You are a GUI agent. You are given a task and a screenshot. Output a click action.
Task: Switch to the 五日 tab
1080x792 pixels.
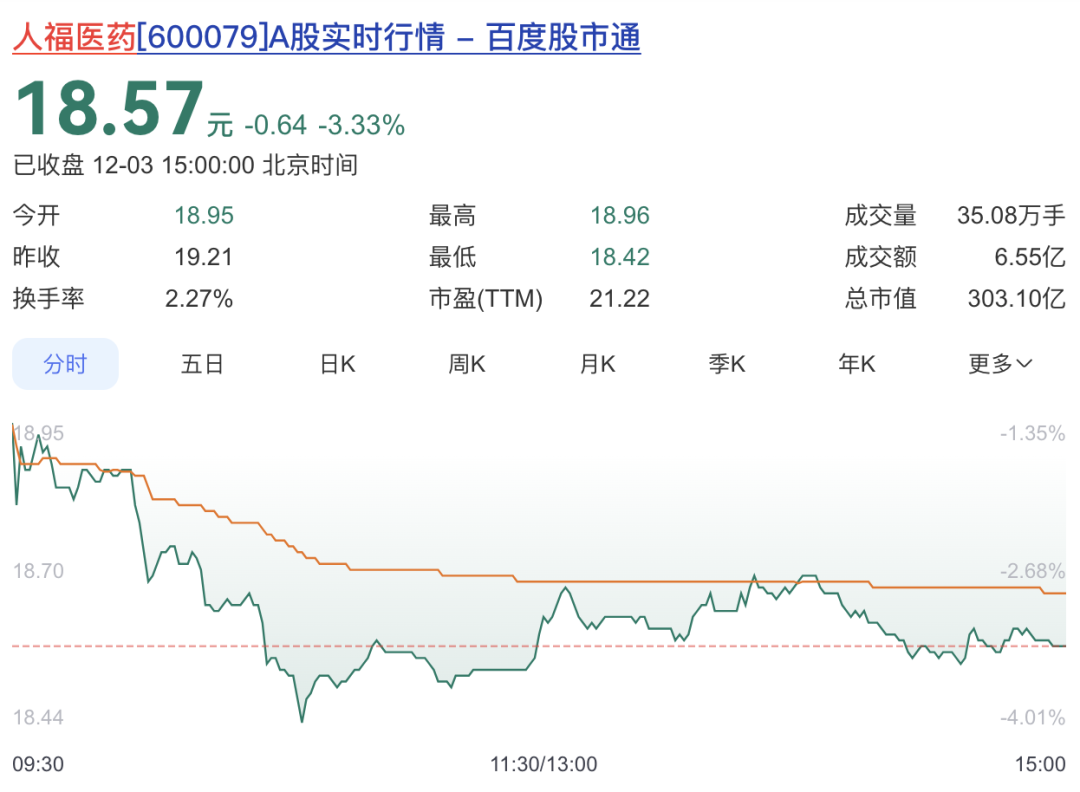202,364
